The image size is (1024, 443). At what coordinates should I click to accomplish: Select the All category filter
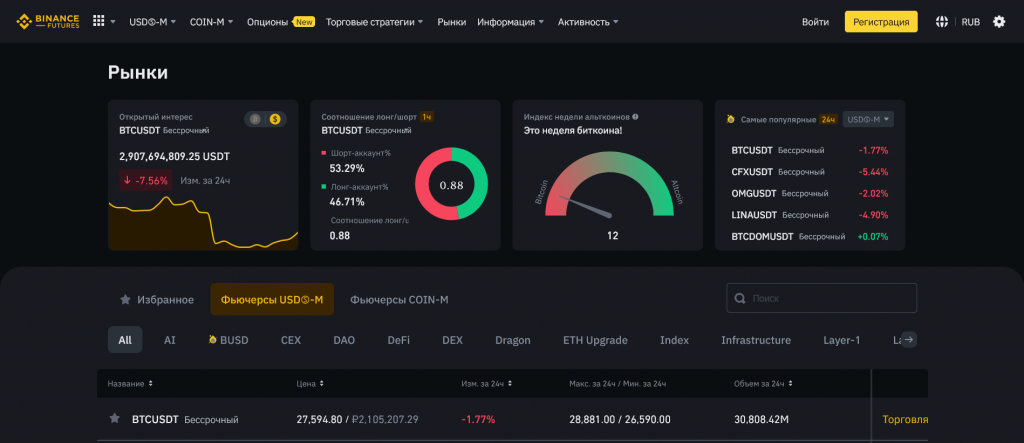coord(125,340)
